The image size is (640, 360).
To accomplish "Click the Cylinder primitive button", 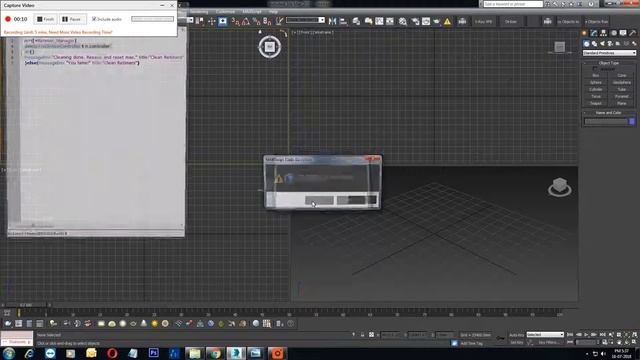I will coord(596,89).
